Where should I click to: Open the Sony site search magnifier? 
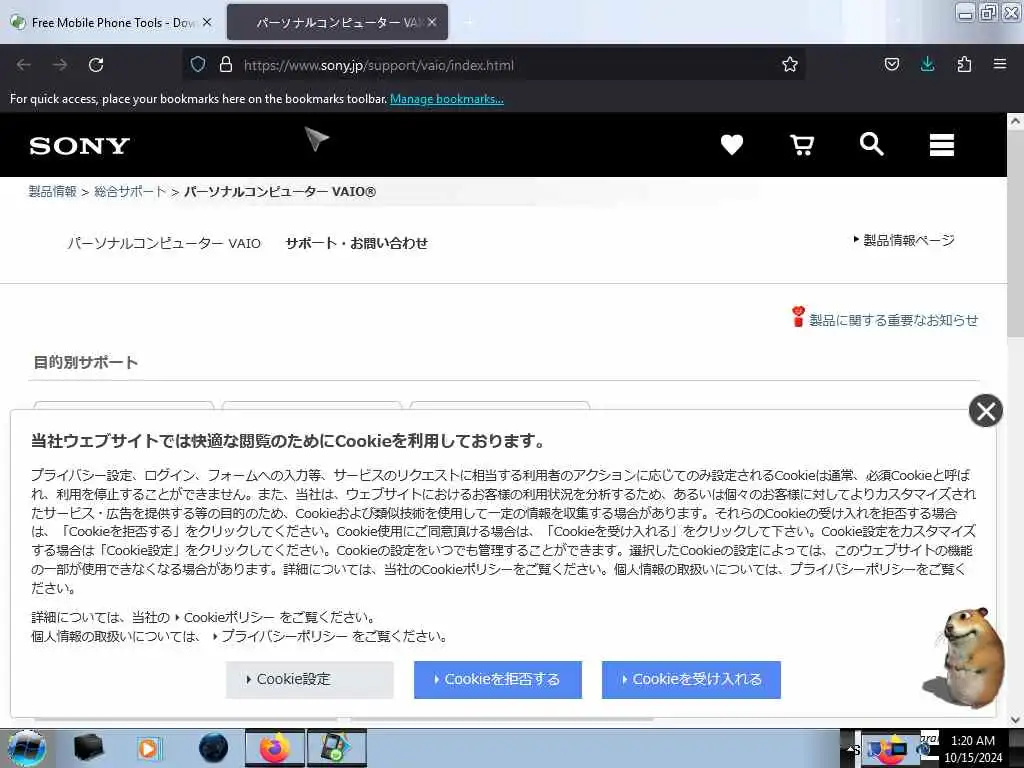pos(872,144)
